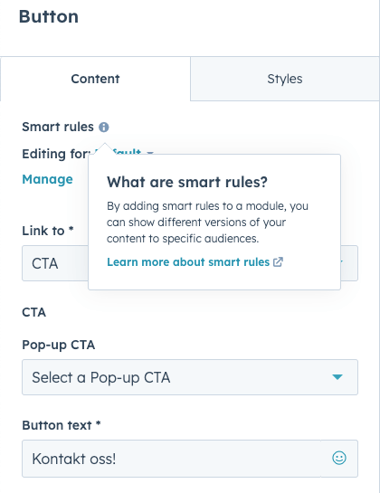This screenshot has width=380, height=493.
Task: Switch to the Styles tab
Action: (x=285, y=79)
